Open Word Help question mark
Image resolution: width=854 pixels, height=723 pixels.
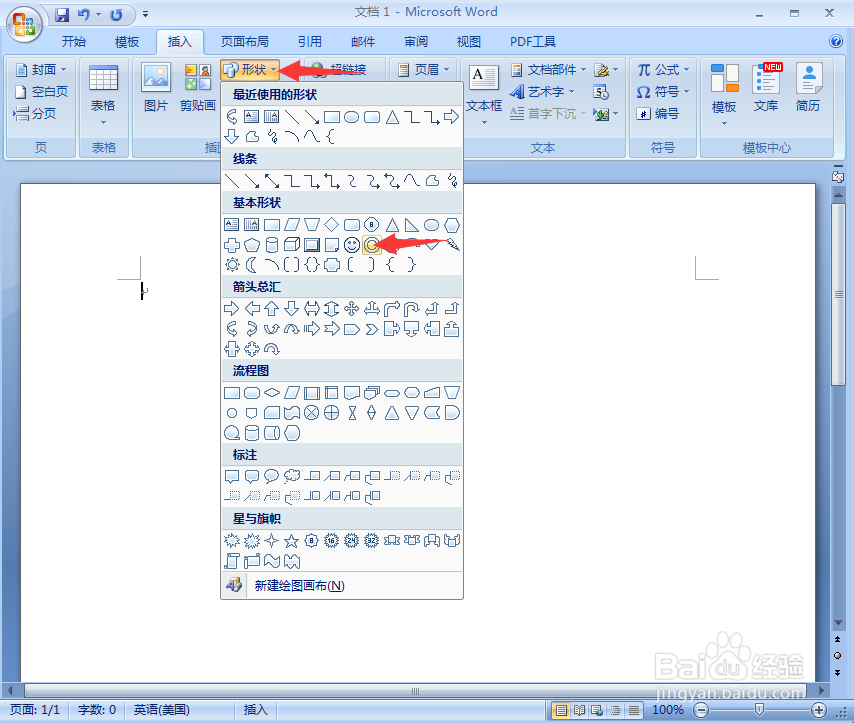click(x=835, y=41)
